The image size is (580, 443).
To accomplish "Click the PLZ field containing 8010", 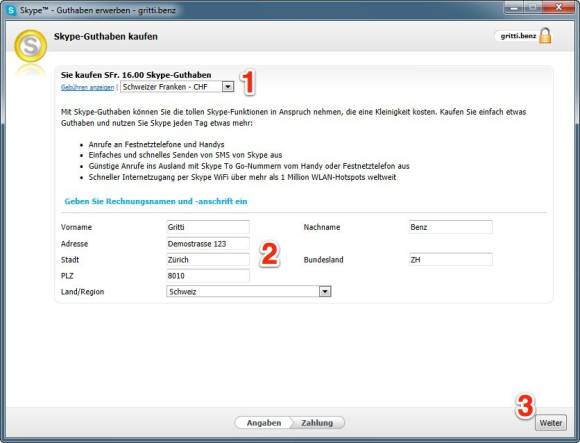I will tap(208, 275).
